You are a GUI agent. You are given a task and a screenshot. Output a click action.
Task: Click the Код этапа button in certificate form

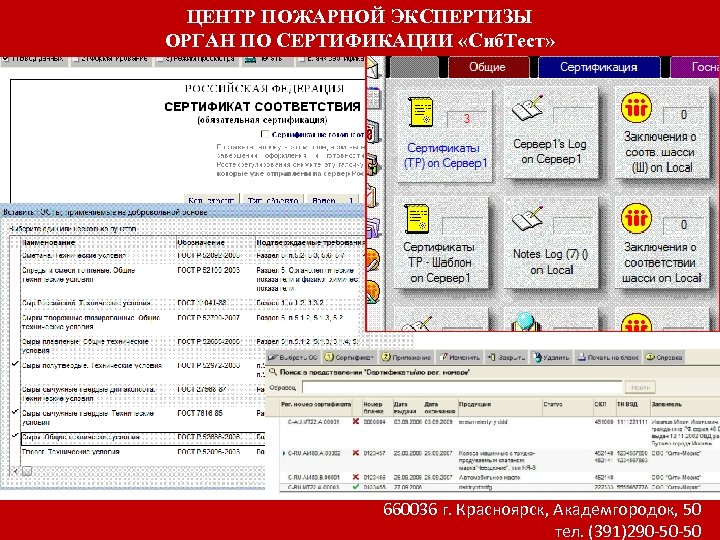(x=212, y=200)
